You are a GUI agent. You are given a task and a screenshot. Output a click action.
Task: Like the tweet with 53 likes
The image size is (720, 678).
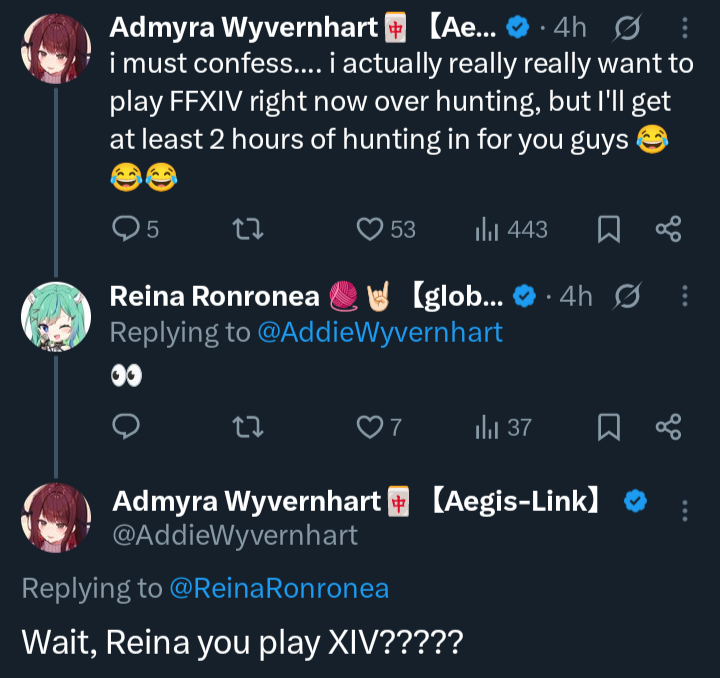[371, 229]
